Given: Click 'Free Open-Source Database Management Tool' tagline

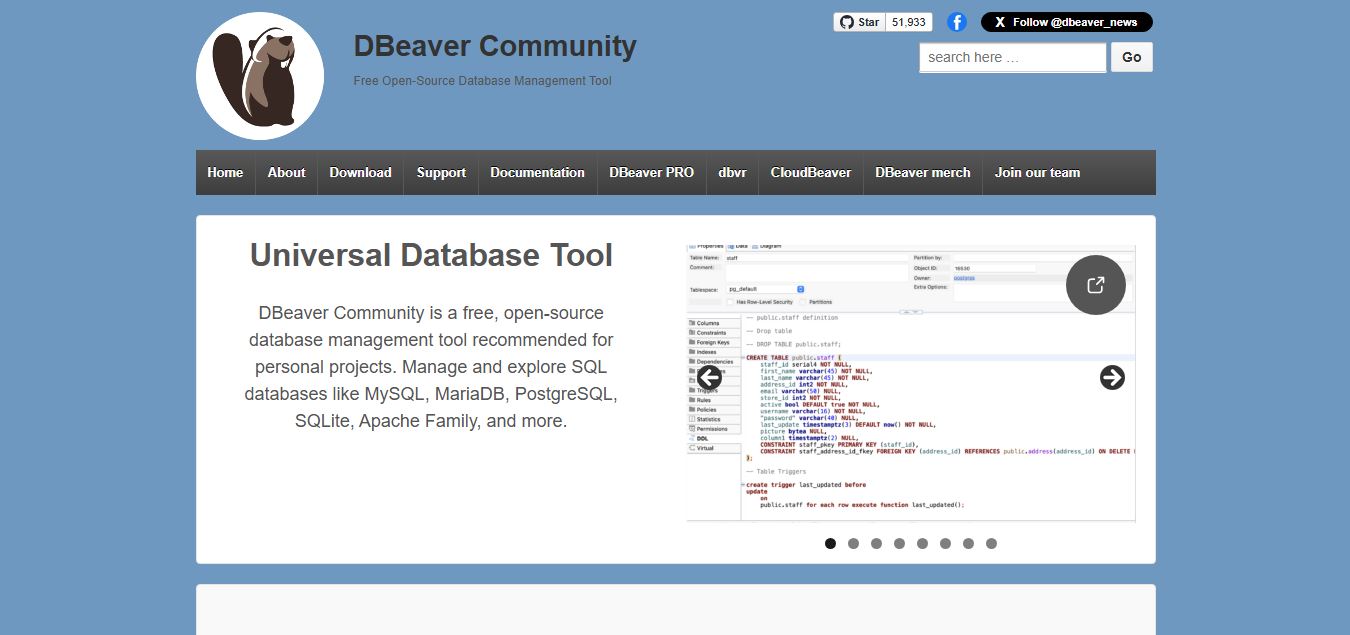Looking at the screenshot, I should point(482,80).
